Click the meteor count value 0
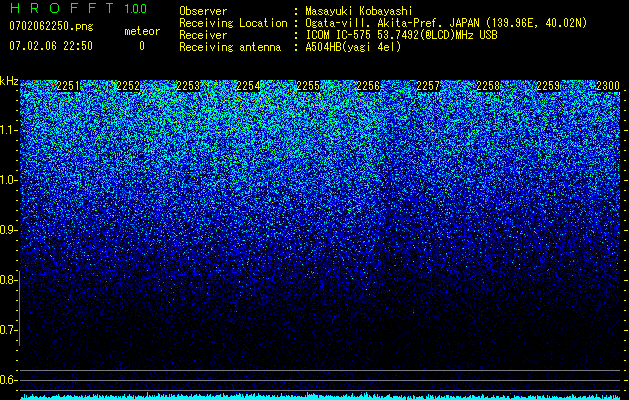The image size is (629, 400). tap(142, 46)
